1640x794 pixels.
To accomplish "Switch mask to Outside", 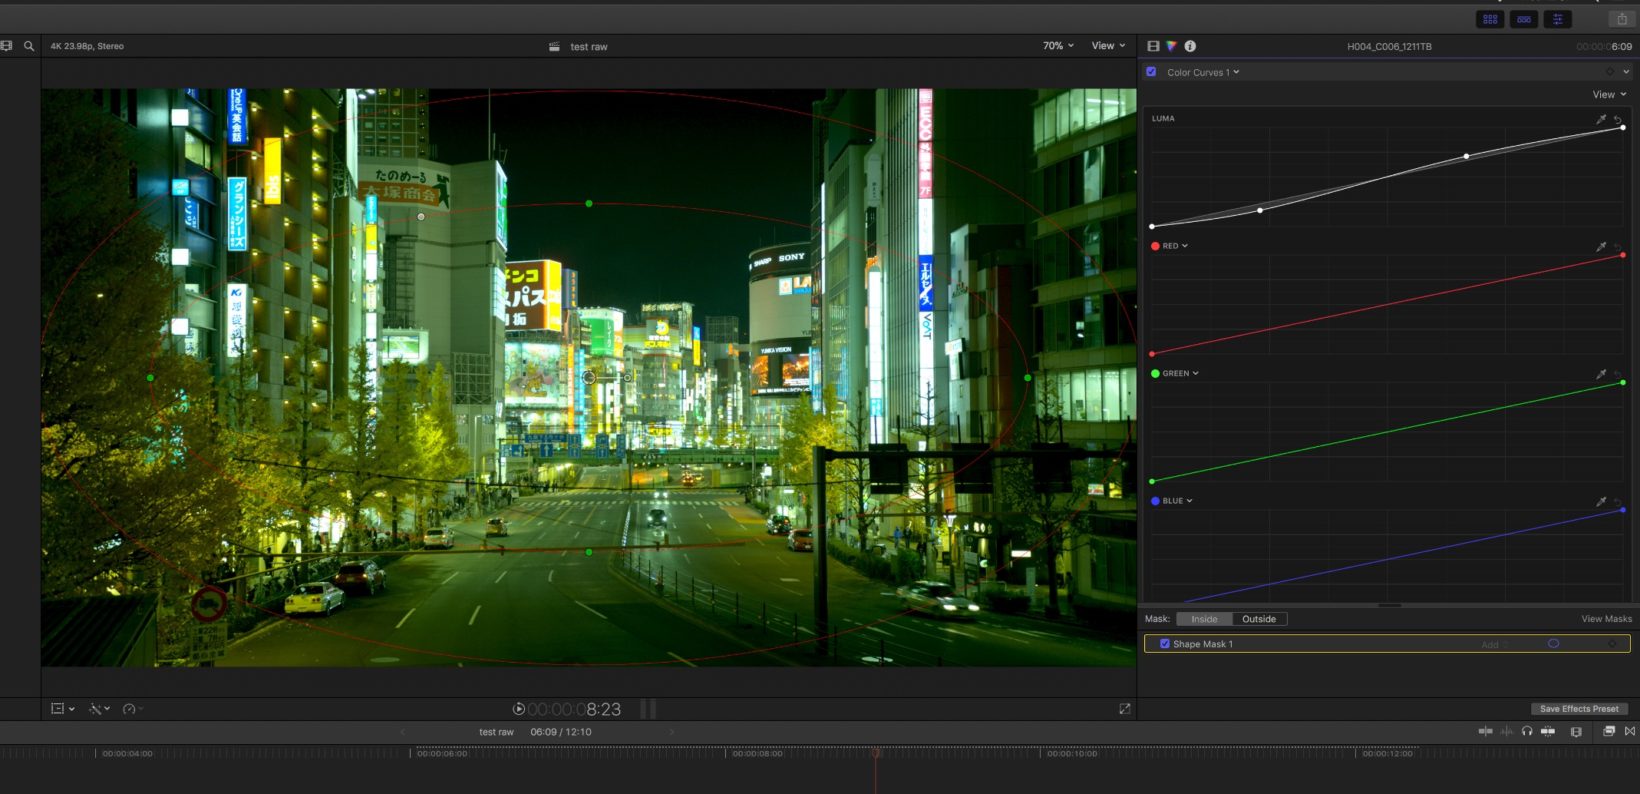I will pyautogui.click(x=1258, y=619).
